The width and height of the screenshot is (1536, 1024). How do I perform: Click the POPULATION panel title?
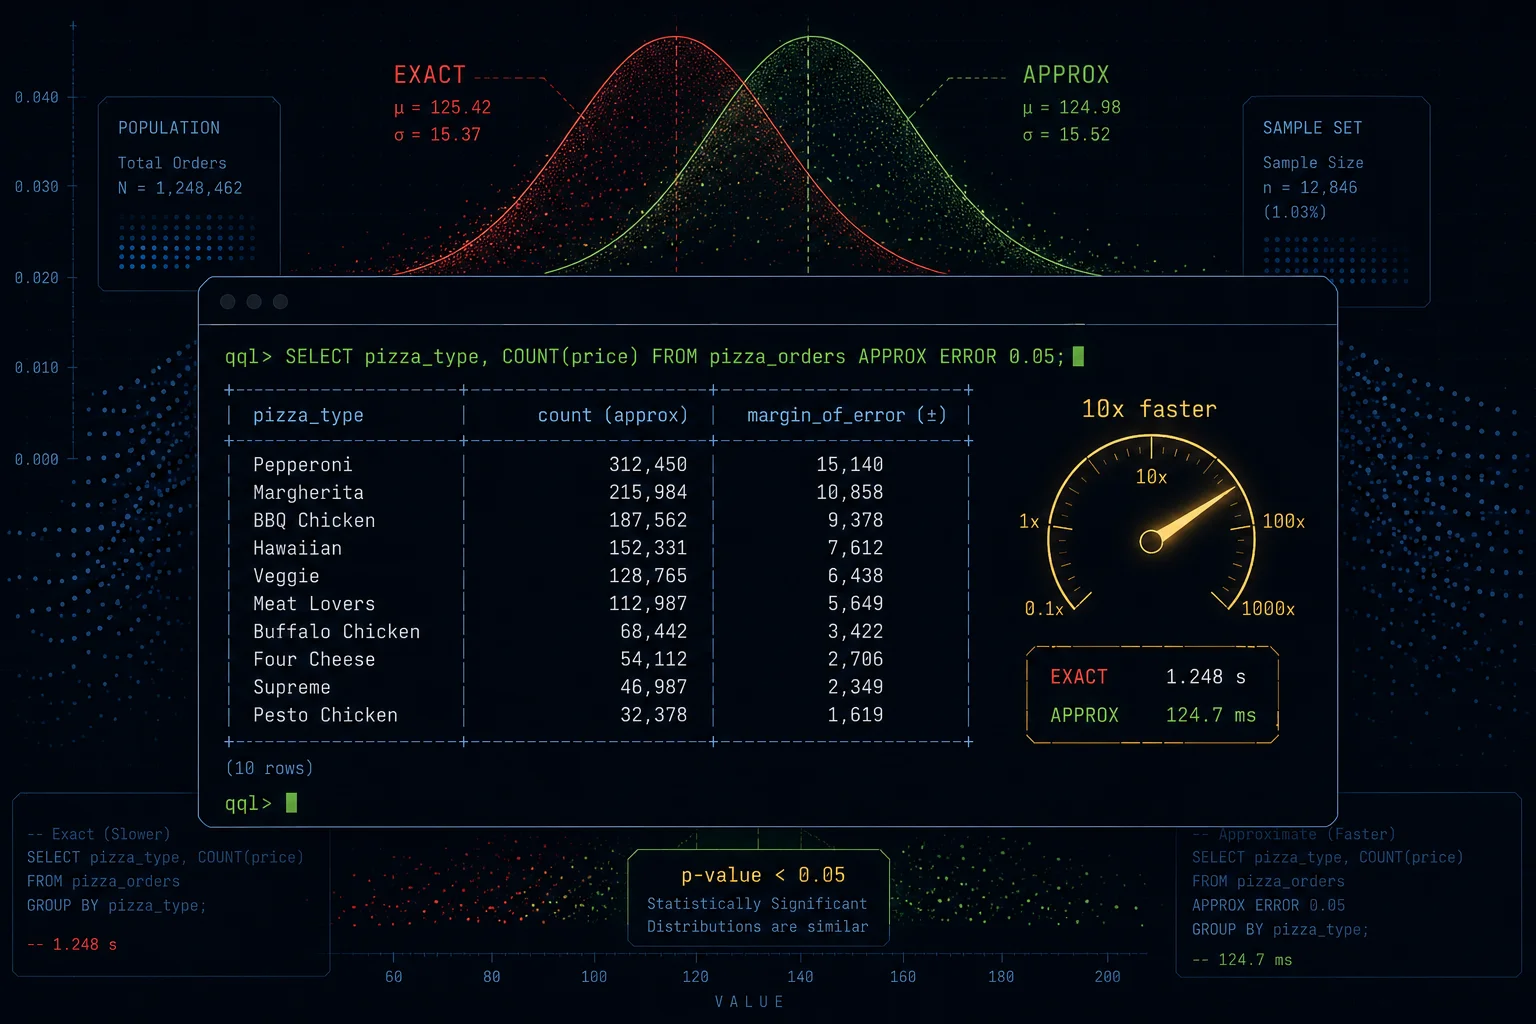tap(169, 128)
